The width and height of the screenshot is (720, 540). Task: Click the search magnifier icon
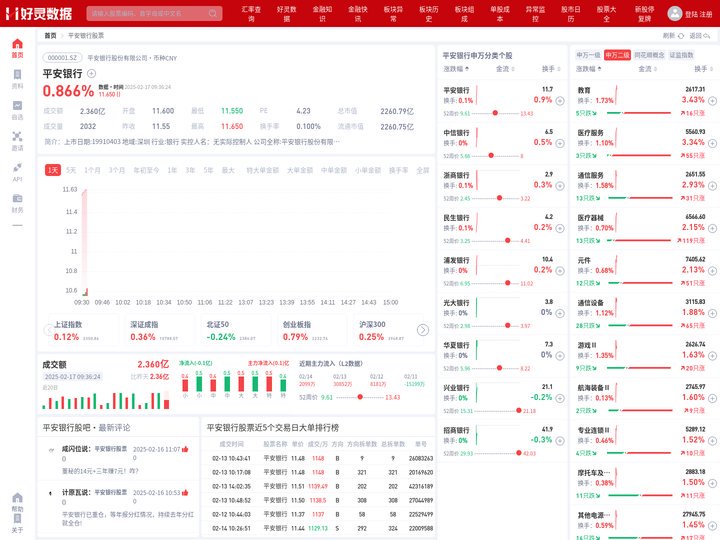click(x=213, y=13)
